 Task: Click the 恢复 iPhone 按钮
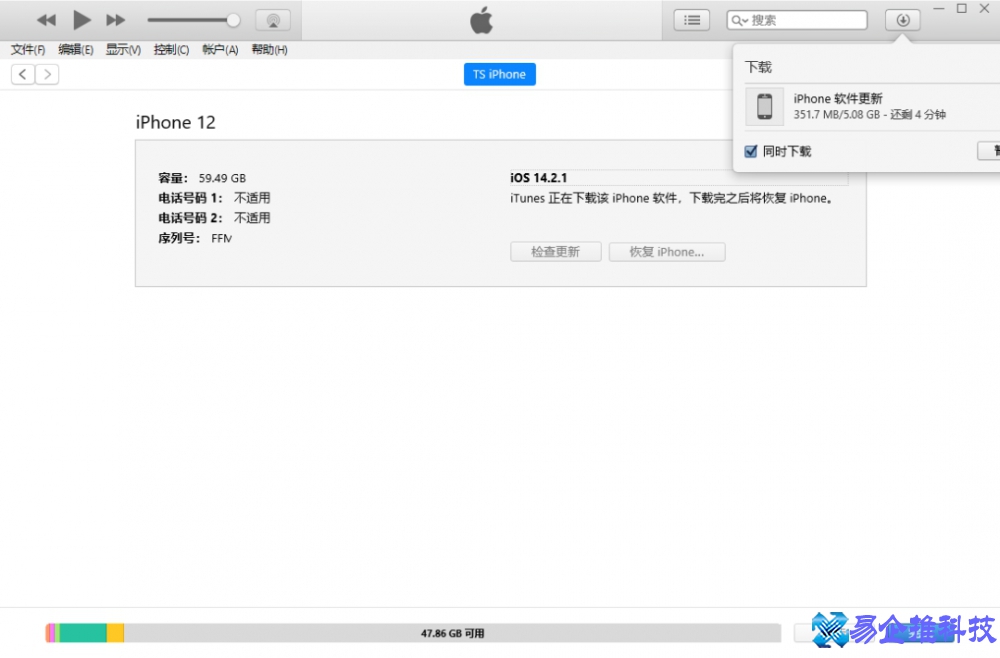click(x=666, y=251)
